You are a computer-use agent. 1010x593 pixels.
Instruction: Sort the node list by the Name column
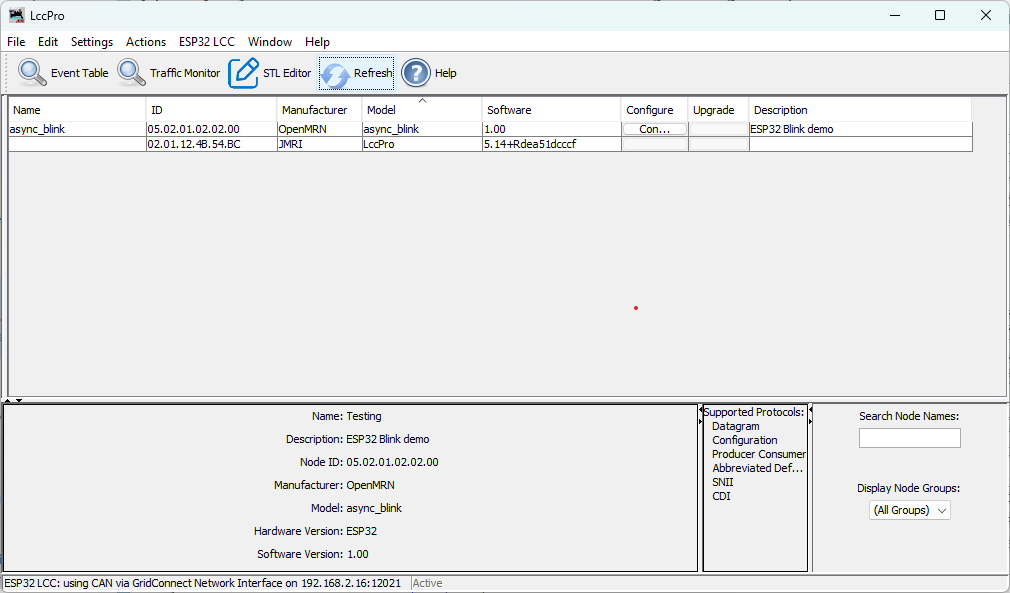coord(25,110)
